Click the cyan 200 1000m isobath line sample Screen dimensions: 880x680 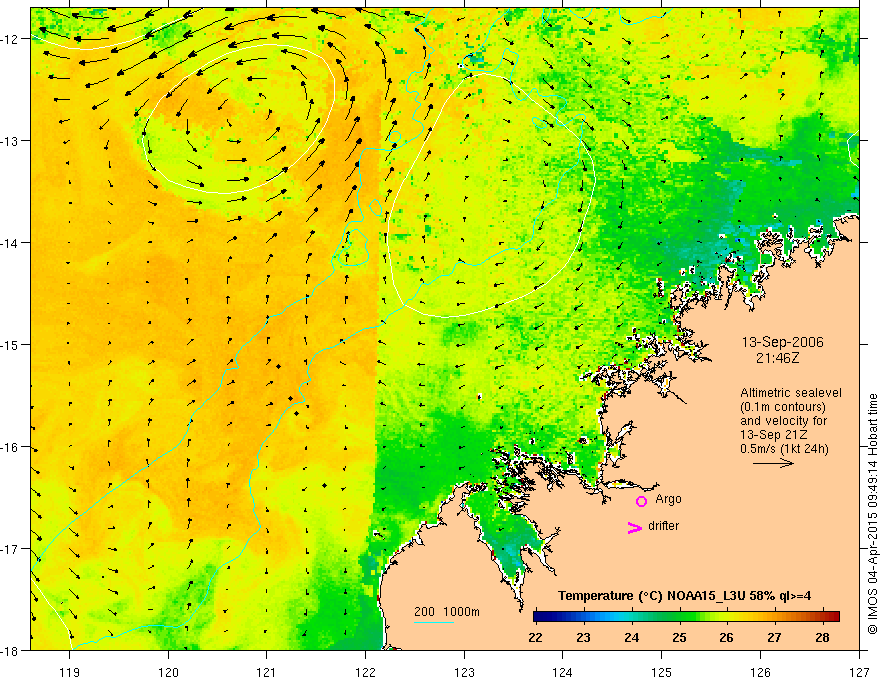coord(434,622)
